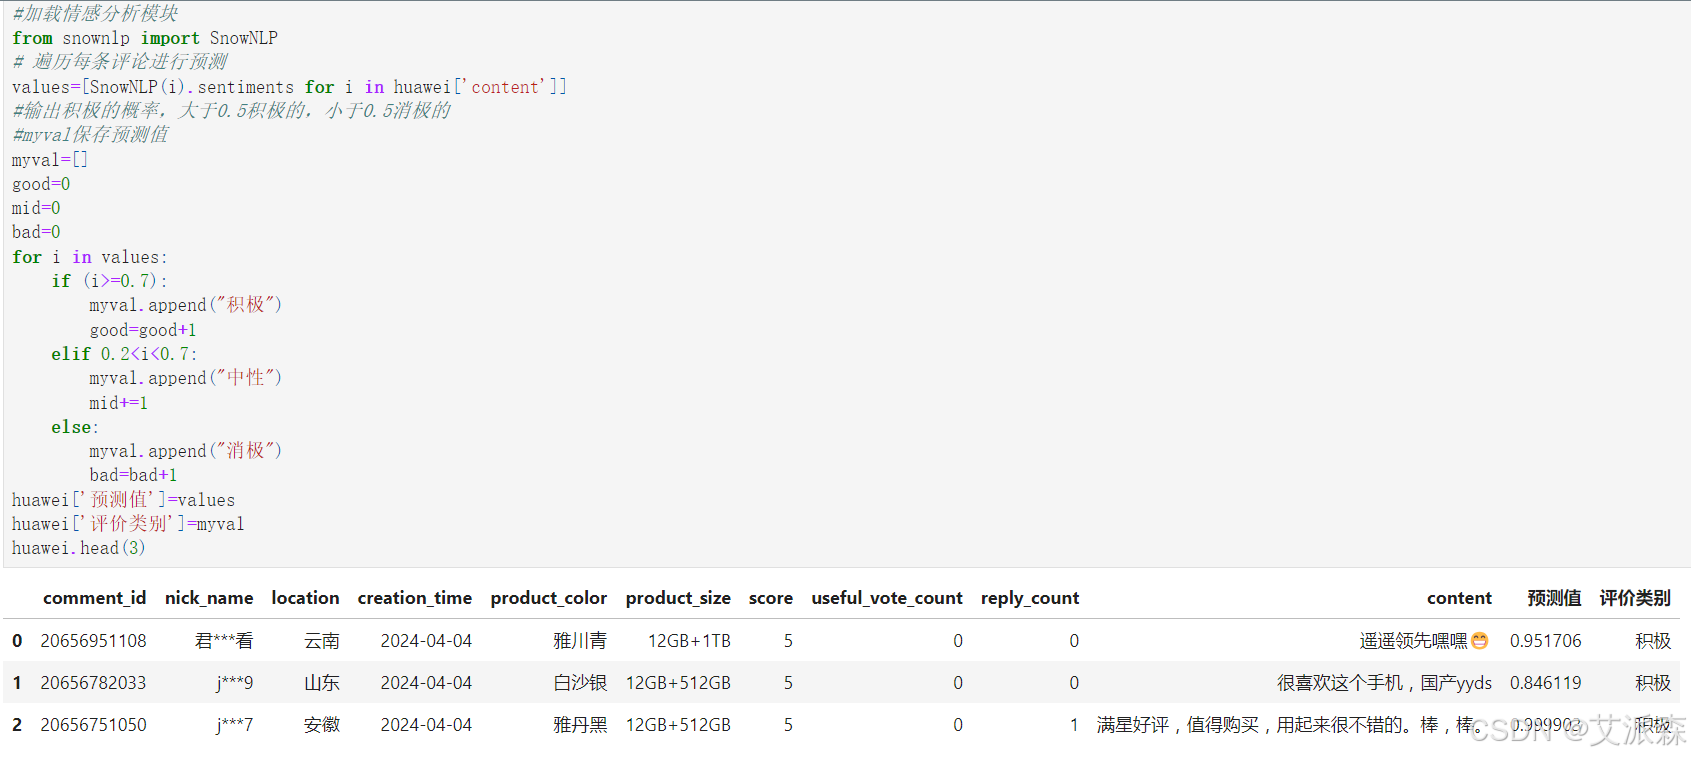Click the myval.append("积极") line
The width and height of the screenshot is (1691, 760).
(186, 305)
